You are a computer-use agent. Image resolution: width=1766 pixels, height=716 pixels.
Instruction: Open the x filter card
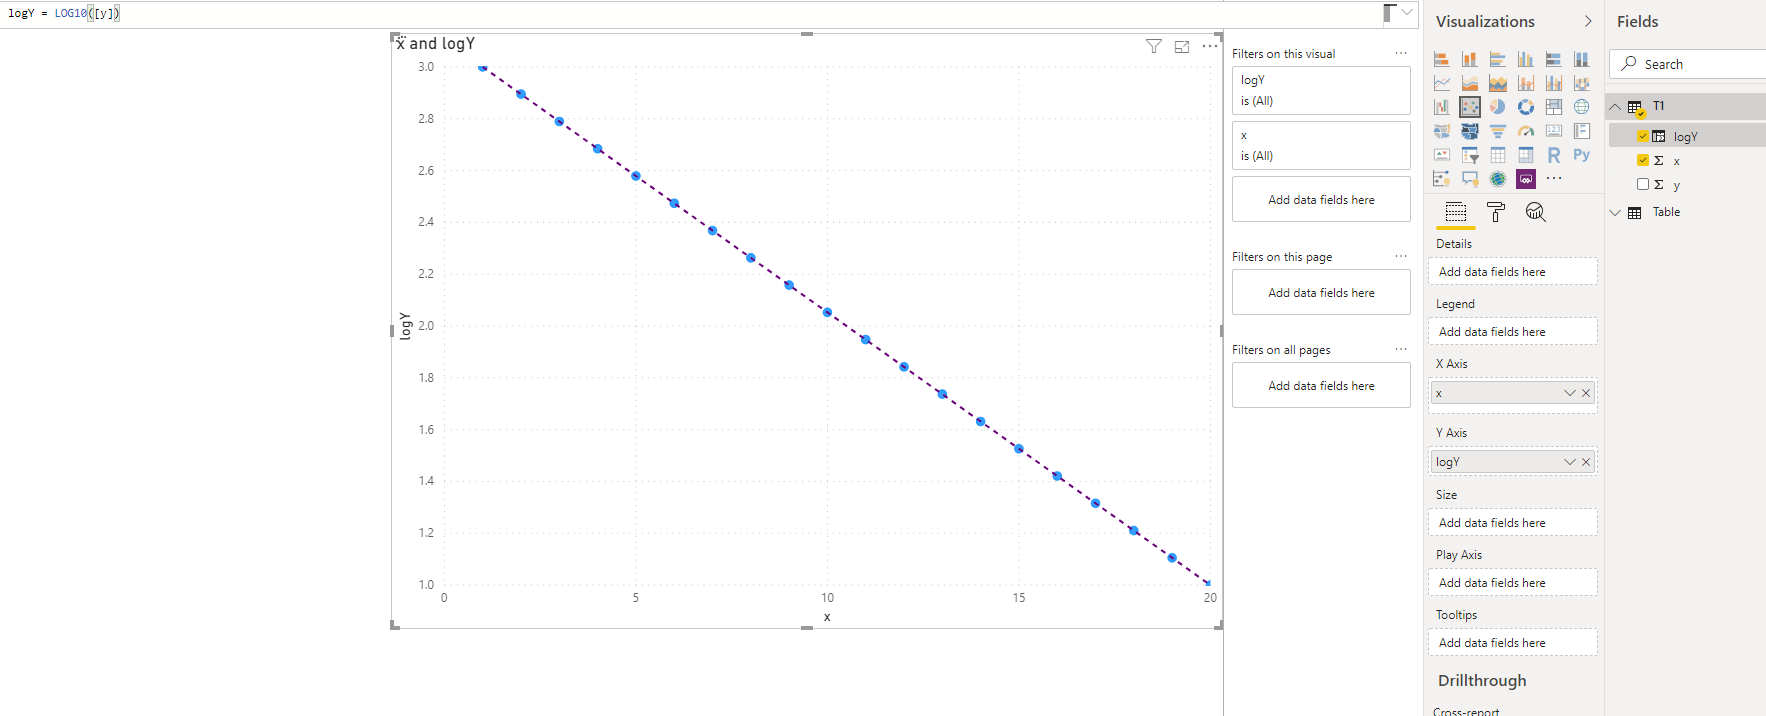[x=1321, y=145]
